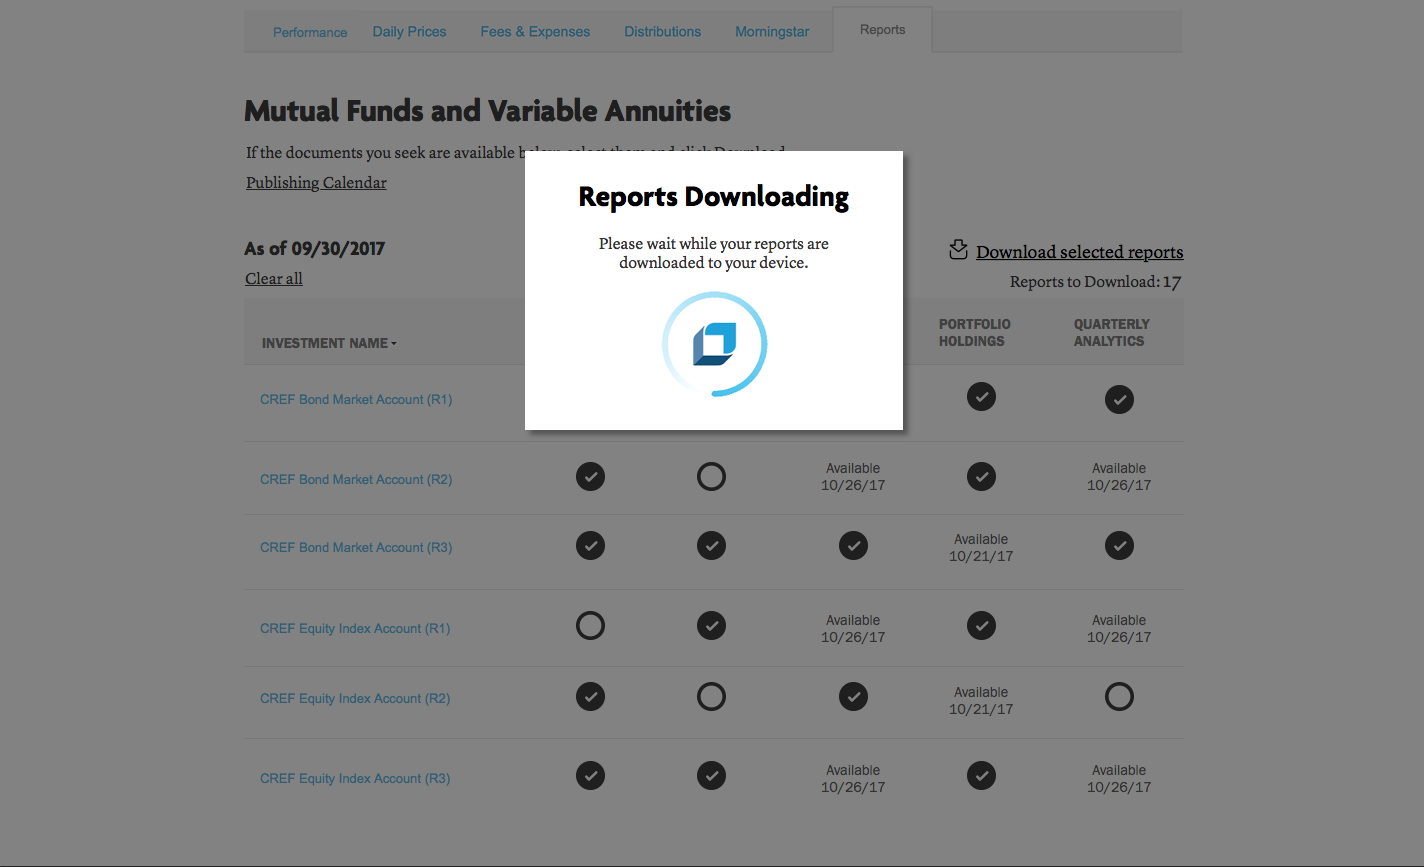The width and height of the screenshot is (1424, 867).
Task: Click the Portfolio Holdings column header
Action: (x=974, y=332)
